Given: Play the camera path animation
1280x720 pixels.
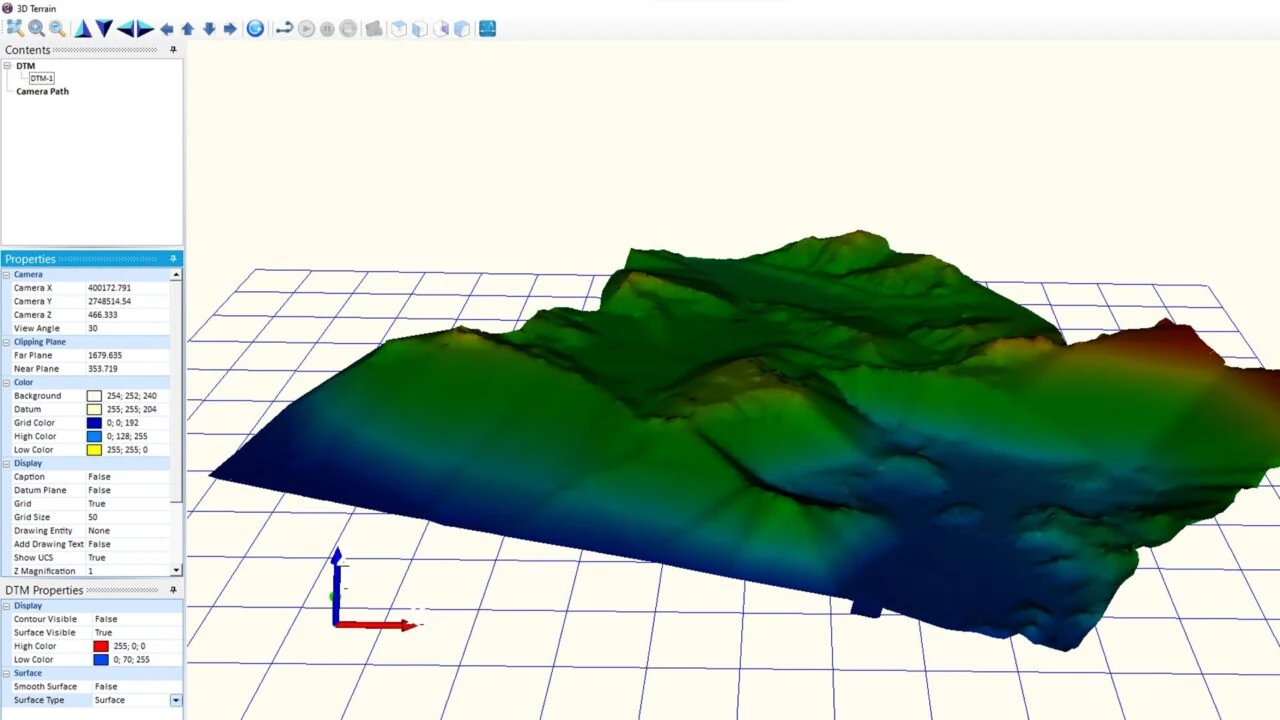Looking at the screenshot, I should pyautogui.click(x=307, y=29).
